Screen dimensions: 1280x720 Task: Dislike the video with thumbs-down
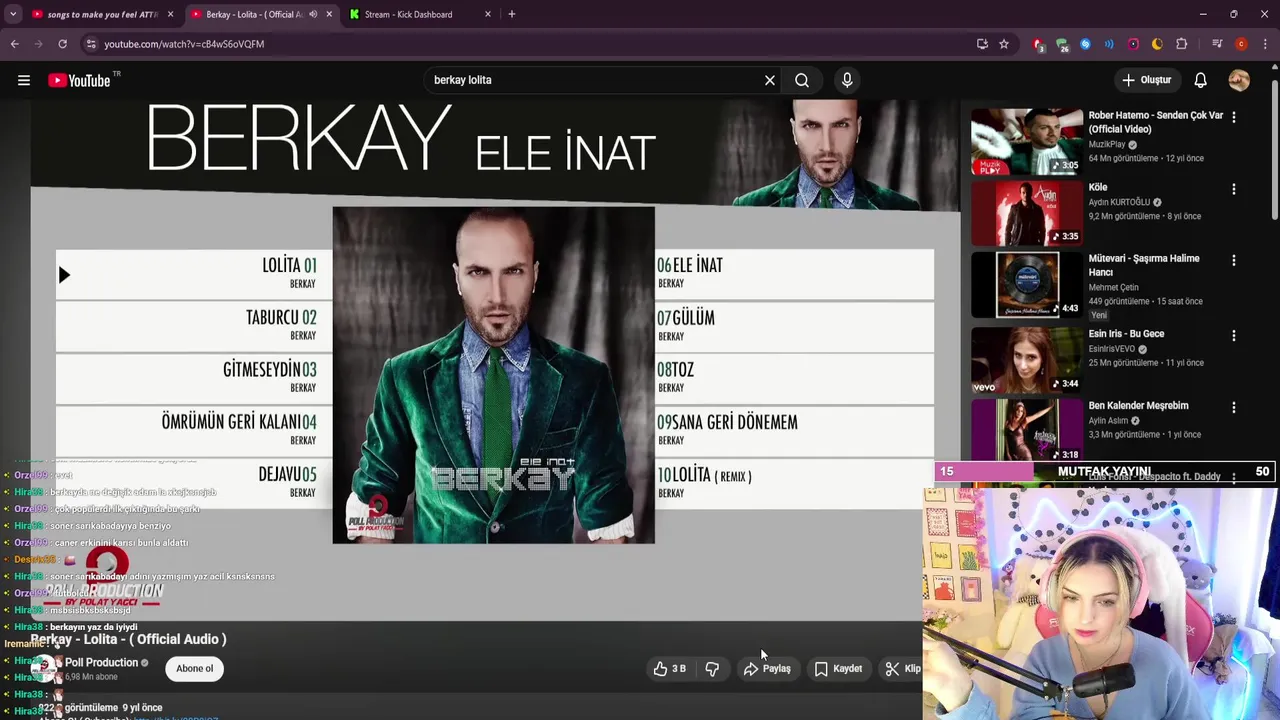(x=712, y=669)
